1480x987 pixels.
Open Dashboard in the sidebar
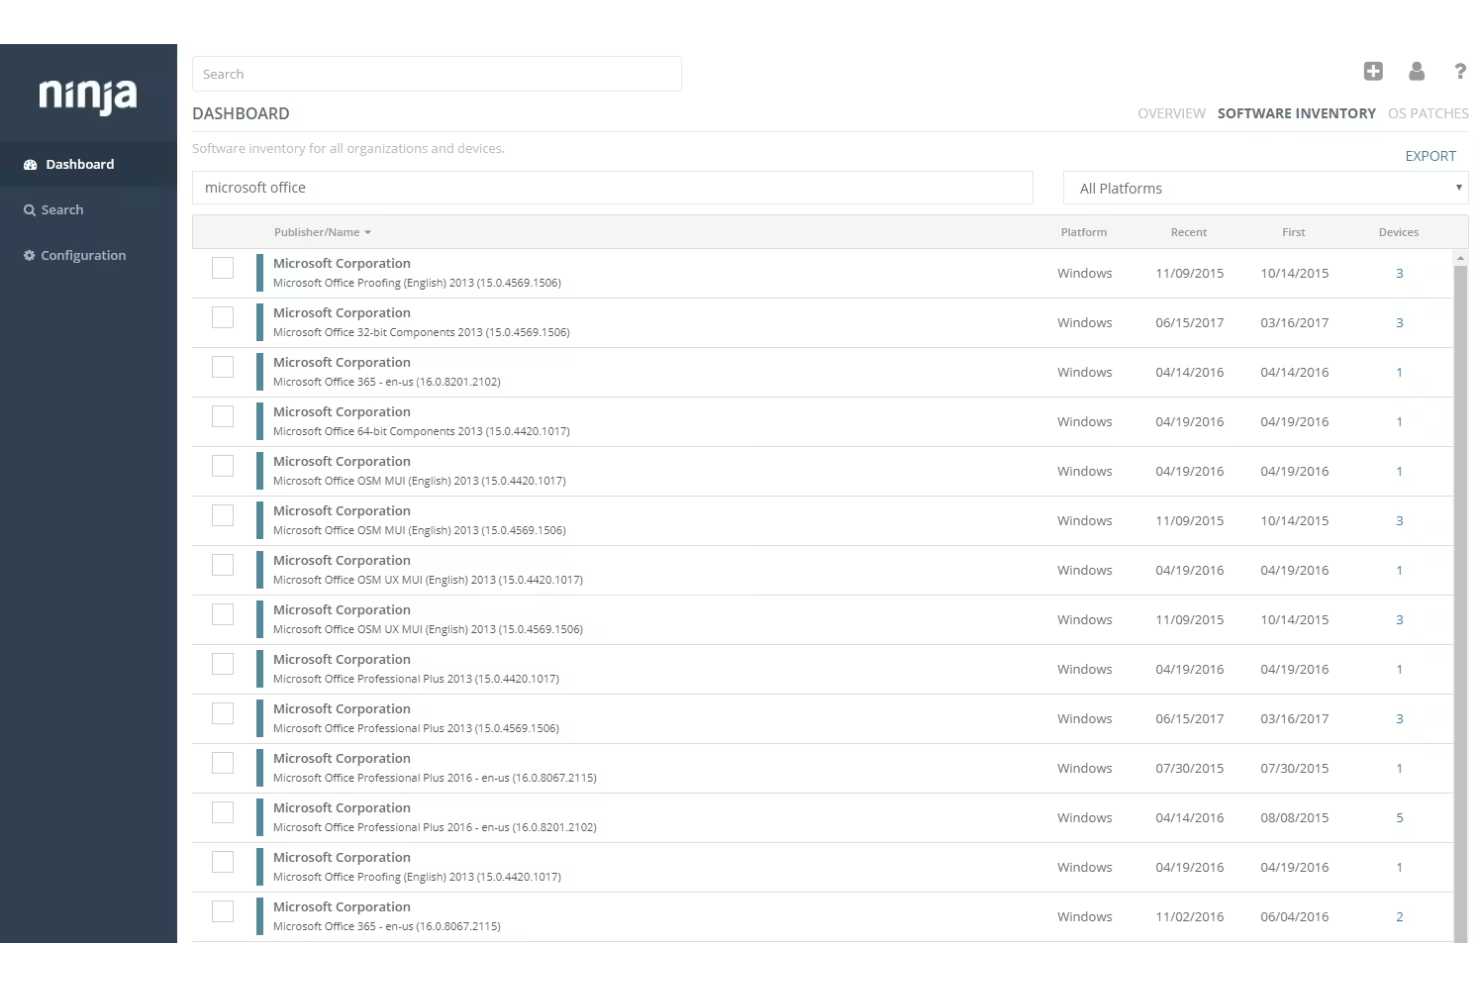(88, 165)
